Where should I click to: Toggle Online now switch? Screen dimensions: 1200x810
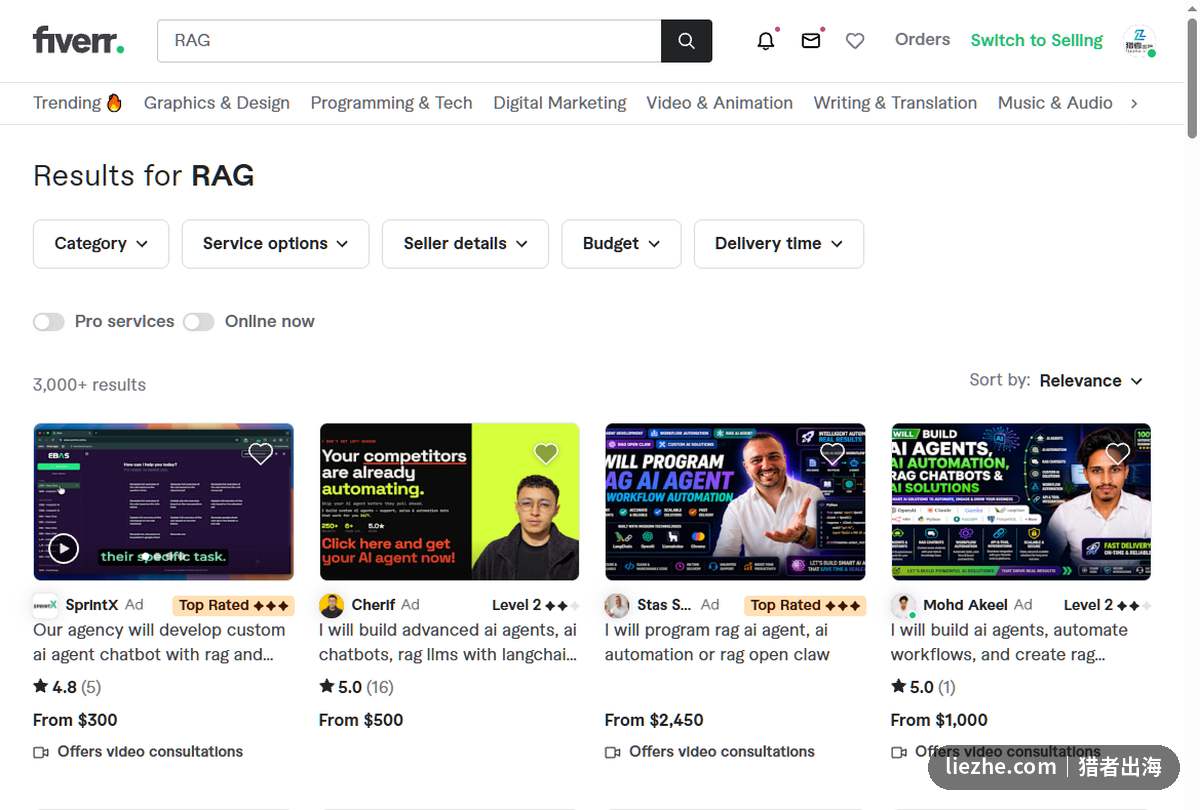198,321
